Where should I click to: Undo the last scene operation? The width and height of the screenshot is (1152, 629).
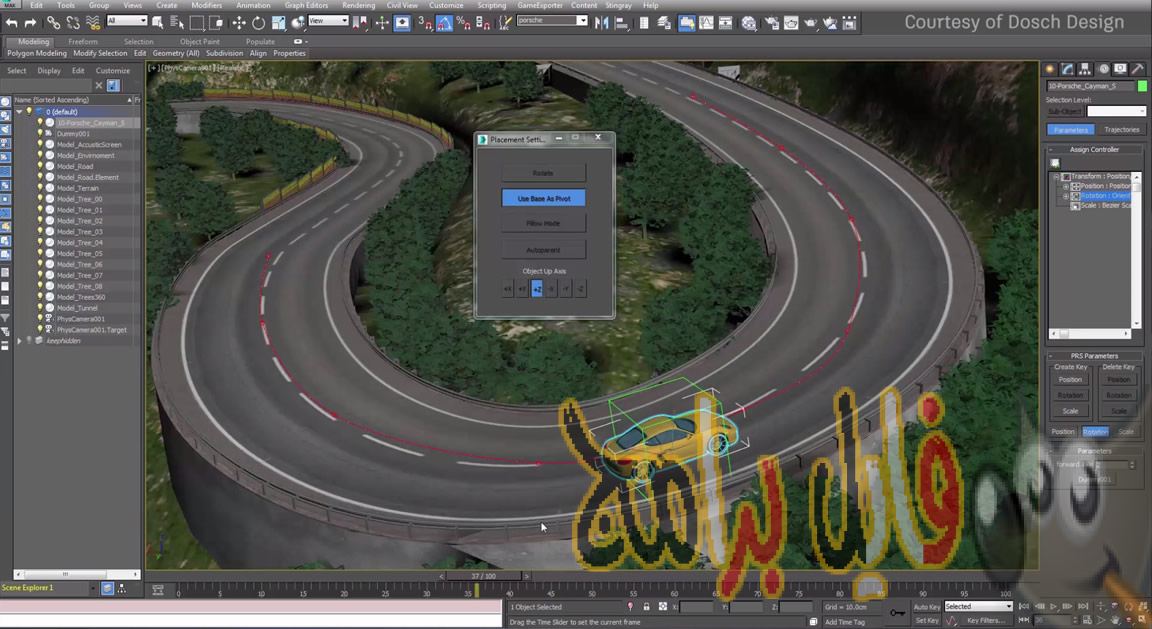pos(12,23)
